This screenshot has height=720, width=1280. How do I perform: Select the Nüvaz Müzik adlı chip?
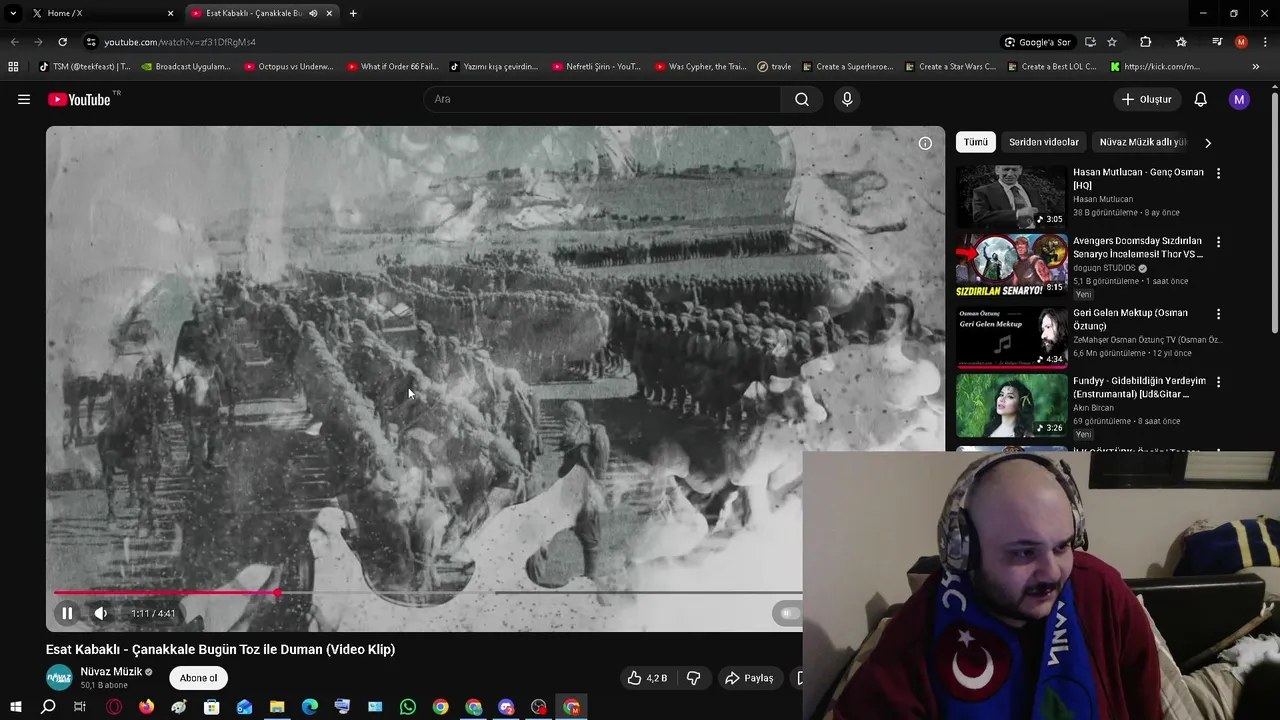point(1142,142)
